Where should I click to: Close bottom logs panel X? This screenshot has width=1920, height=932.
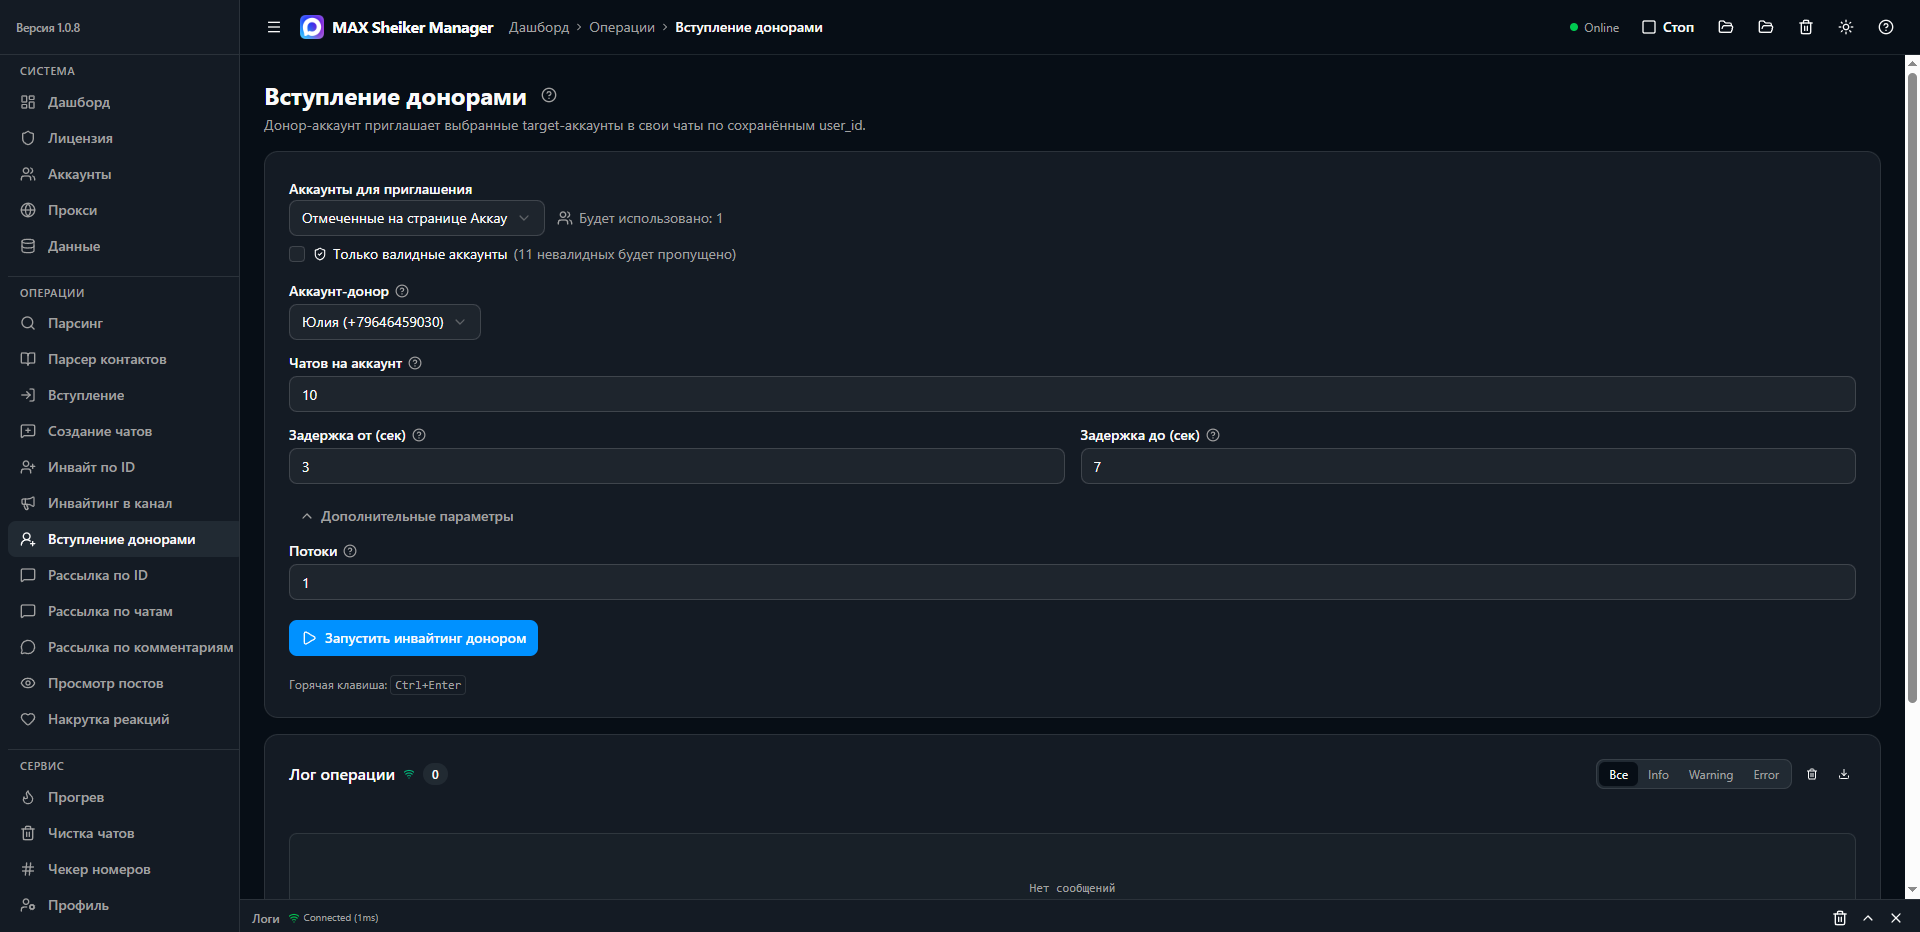coord(1896,917)
